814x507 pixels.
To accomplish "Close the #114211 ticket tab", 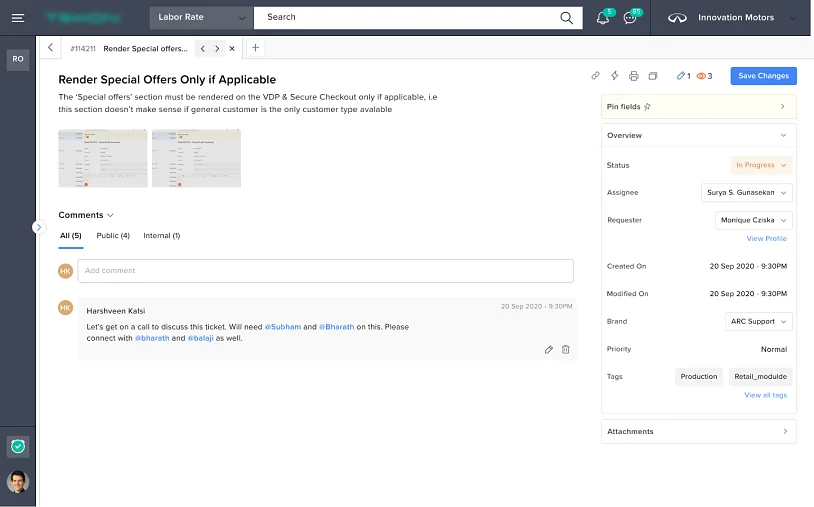I will point(232,49).
